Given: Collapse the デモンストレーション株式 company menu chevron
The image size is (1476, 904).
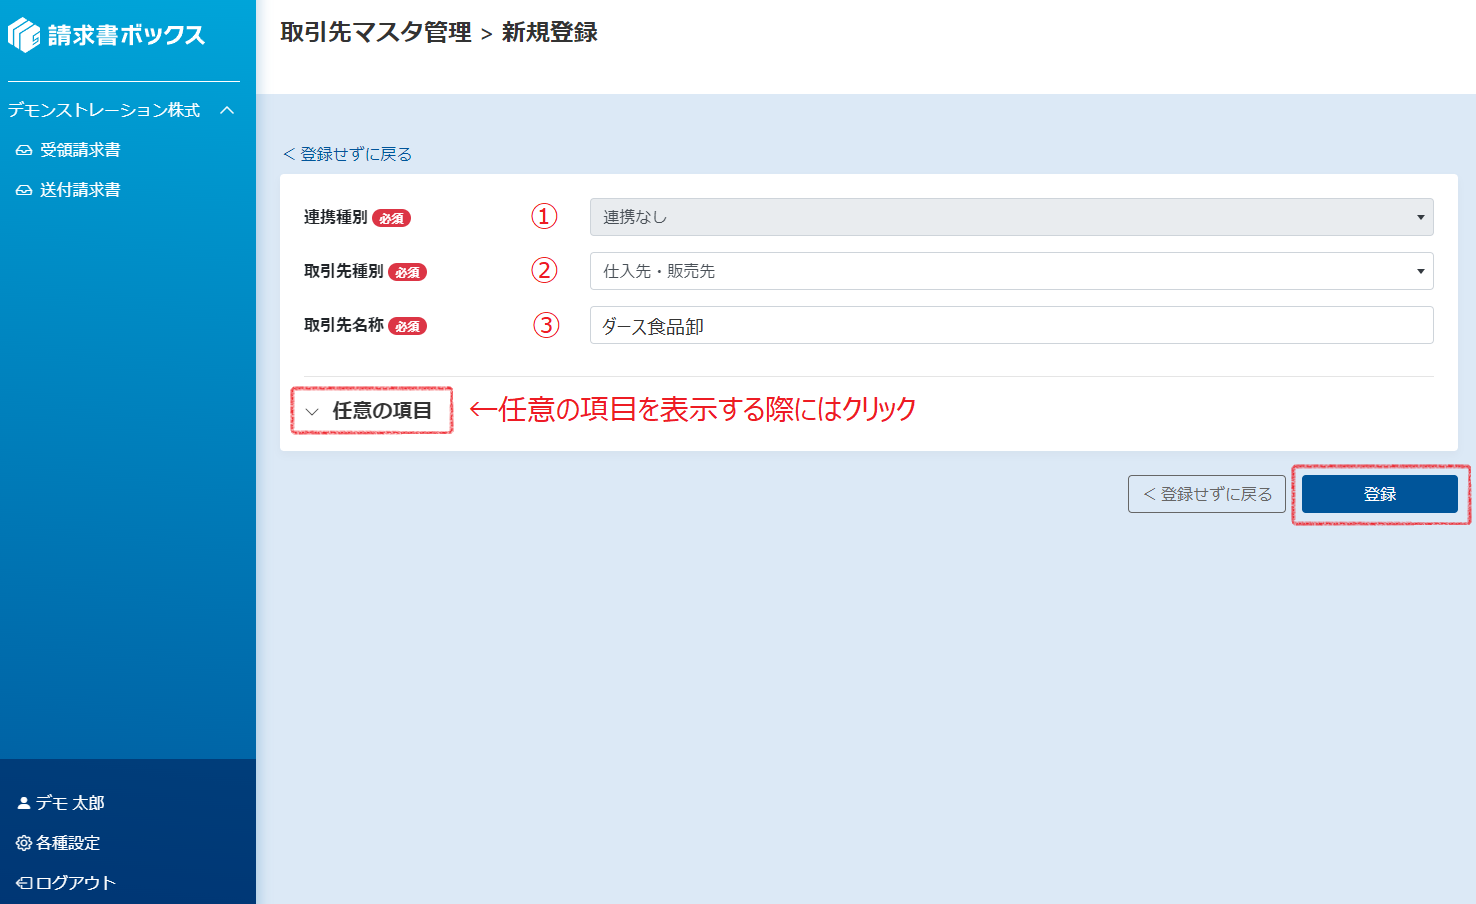Looking at the screenshot, I should 227,110.
